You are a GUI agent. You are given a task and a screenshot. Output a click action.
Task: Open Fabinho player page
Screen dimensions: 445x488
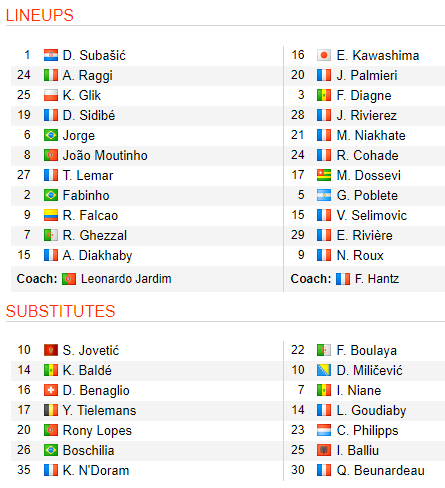(86, 195)
